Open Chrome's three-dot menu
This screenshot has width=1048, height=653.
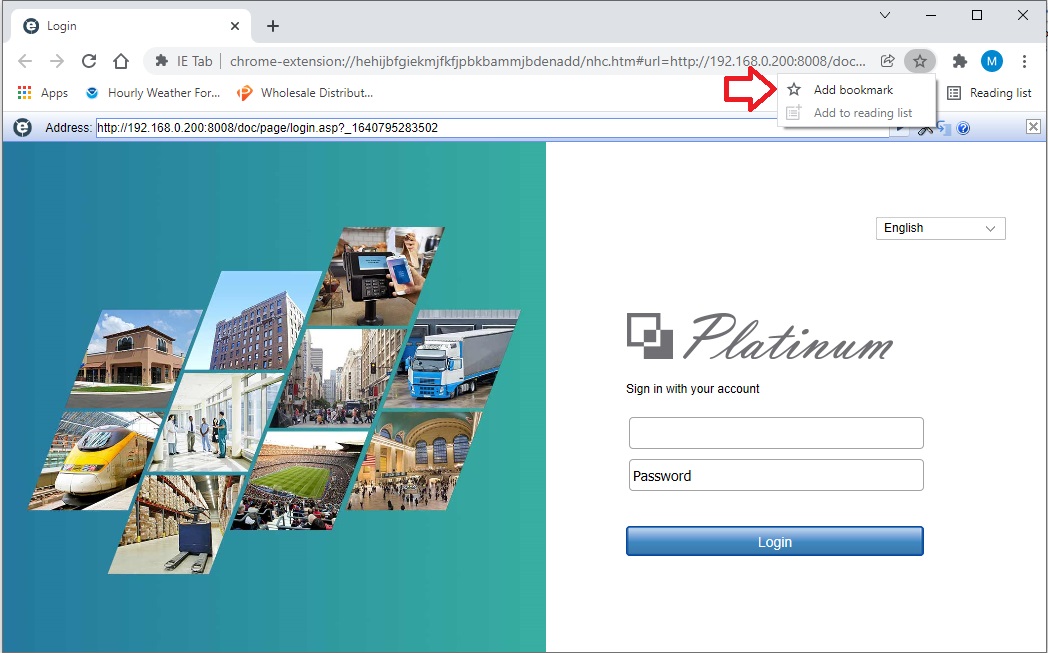[1024, 61]
